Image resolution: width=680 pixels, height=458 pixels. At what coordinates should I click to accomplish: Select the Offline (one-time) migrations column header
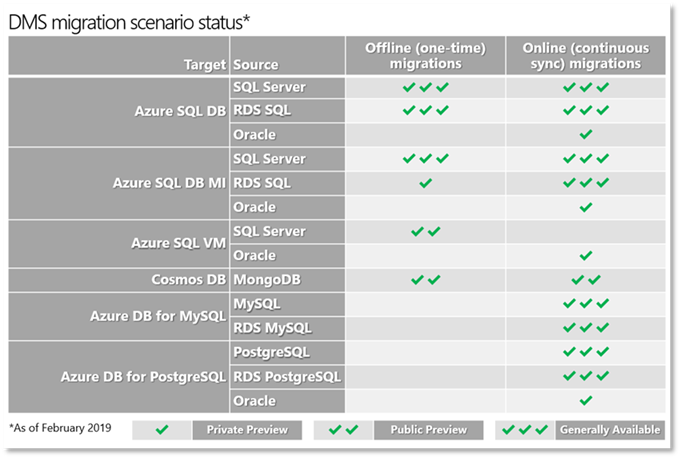click(x=426, y=56)
